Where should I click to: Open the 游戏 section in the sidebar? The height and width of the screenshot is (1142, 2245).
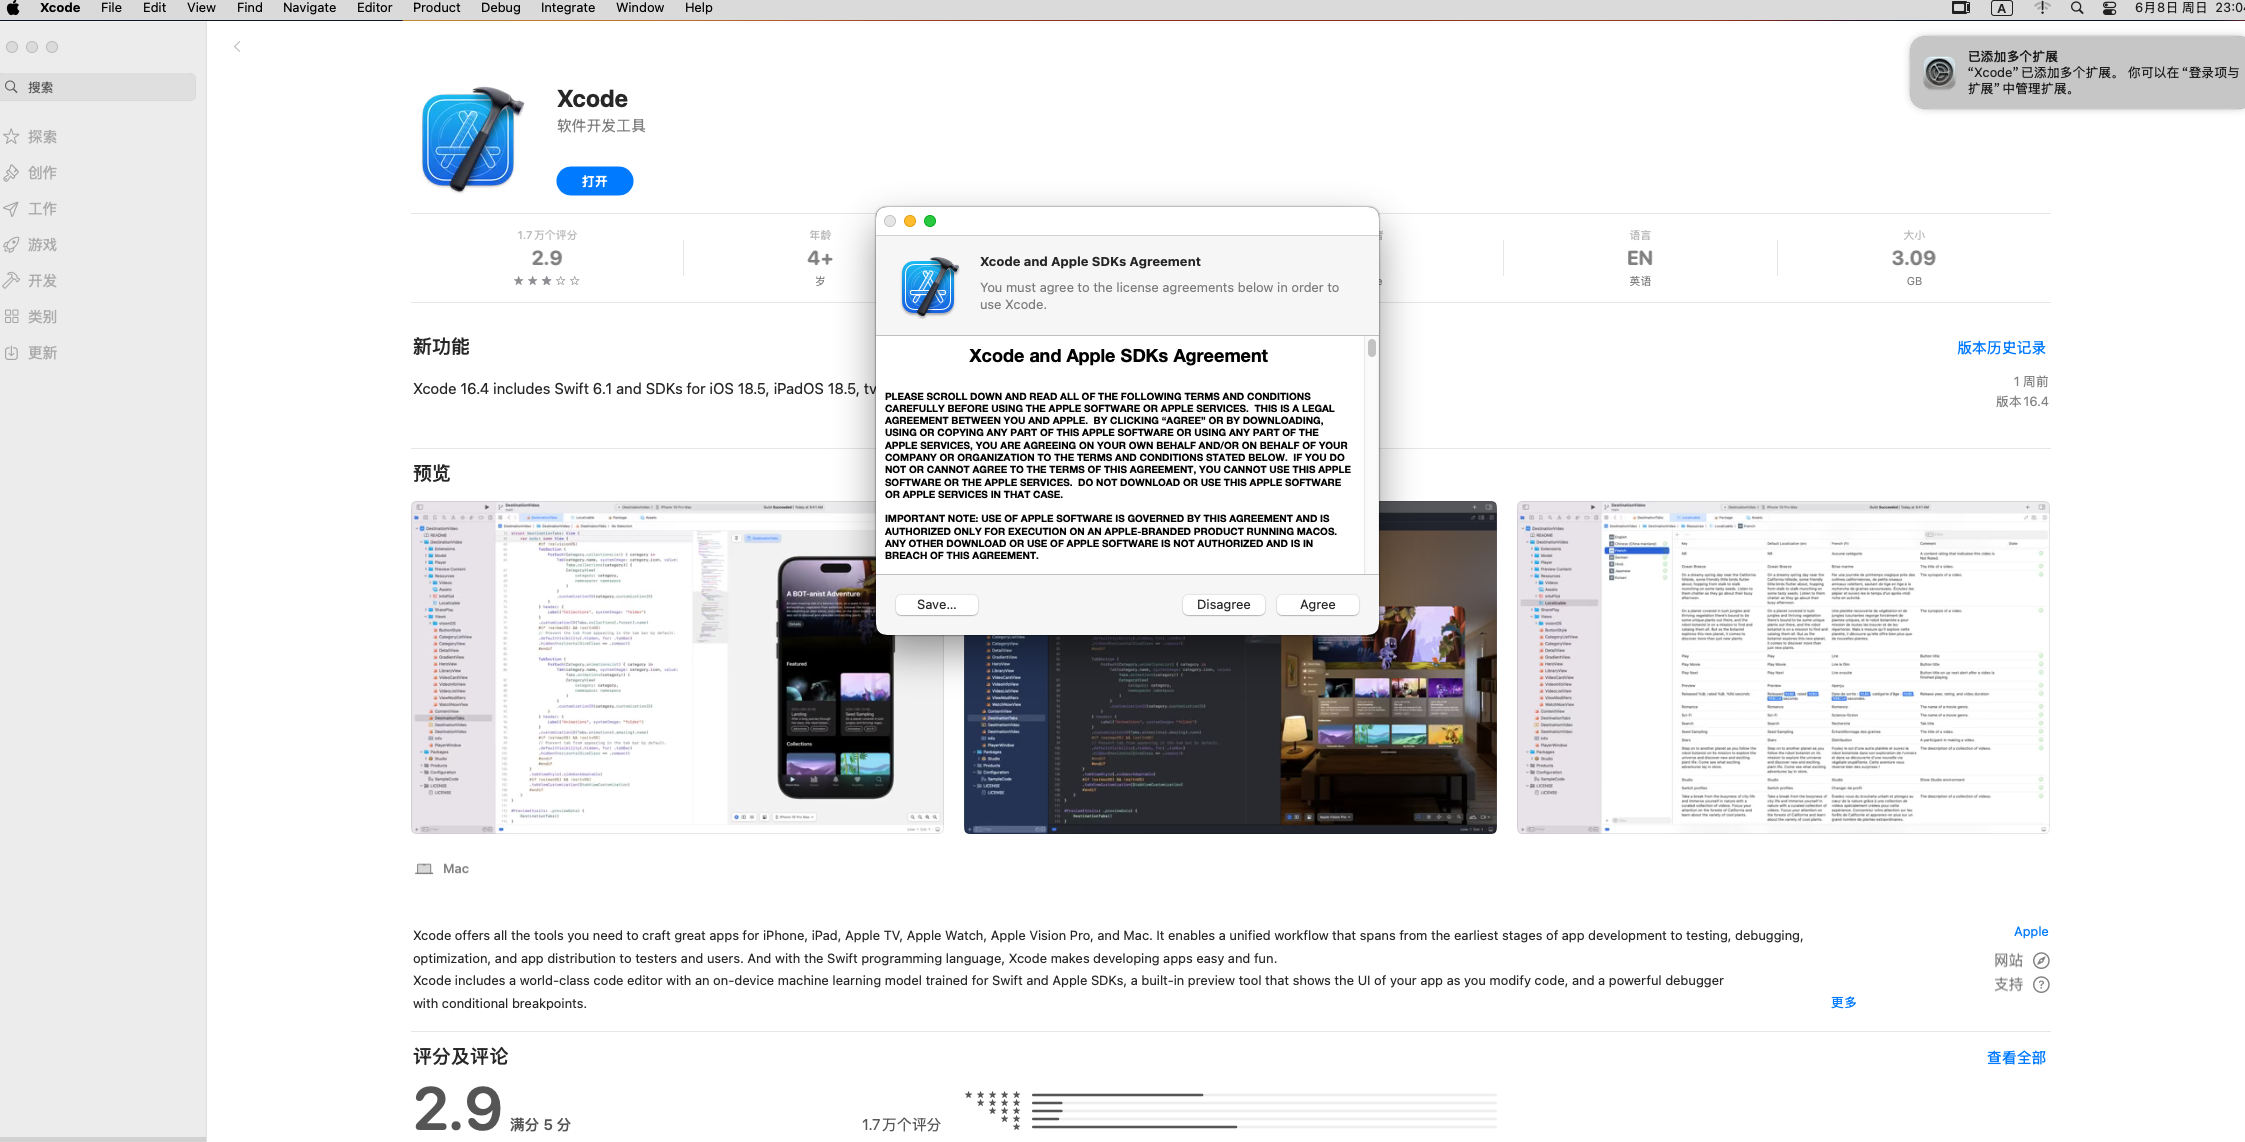[42, 244]
